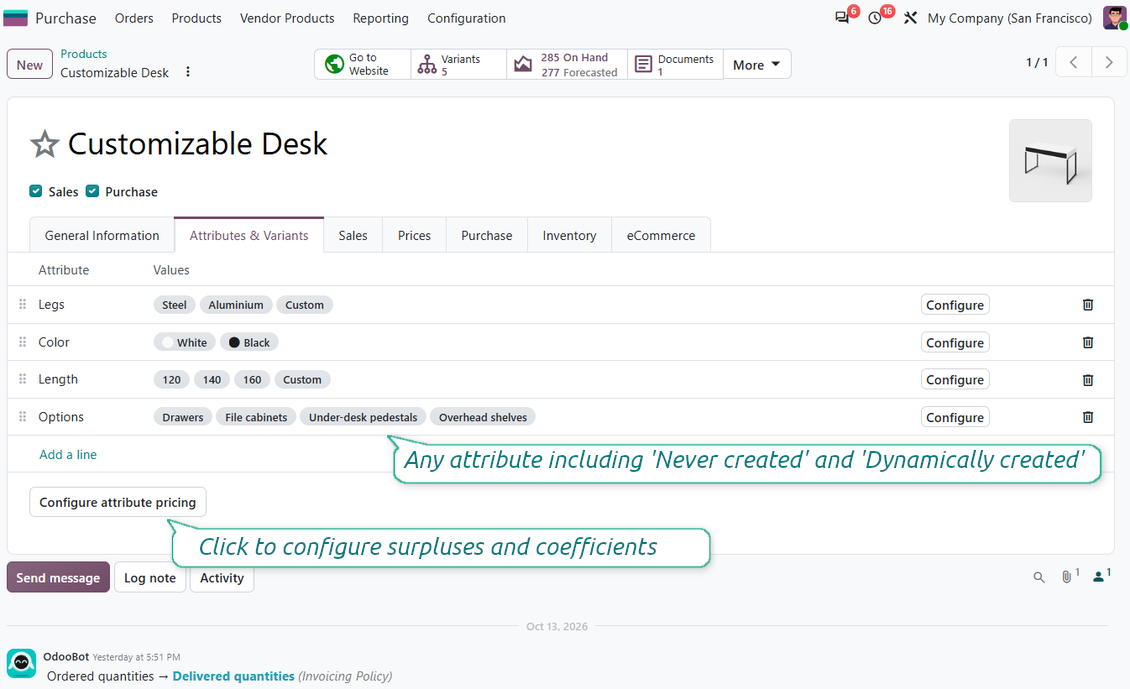1130x689 pixels.
Task: Open the Configuration menu
Action: tap(466, 18)
